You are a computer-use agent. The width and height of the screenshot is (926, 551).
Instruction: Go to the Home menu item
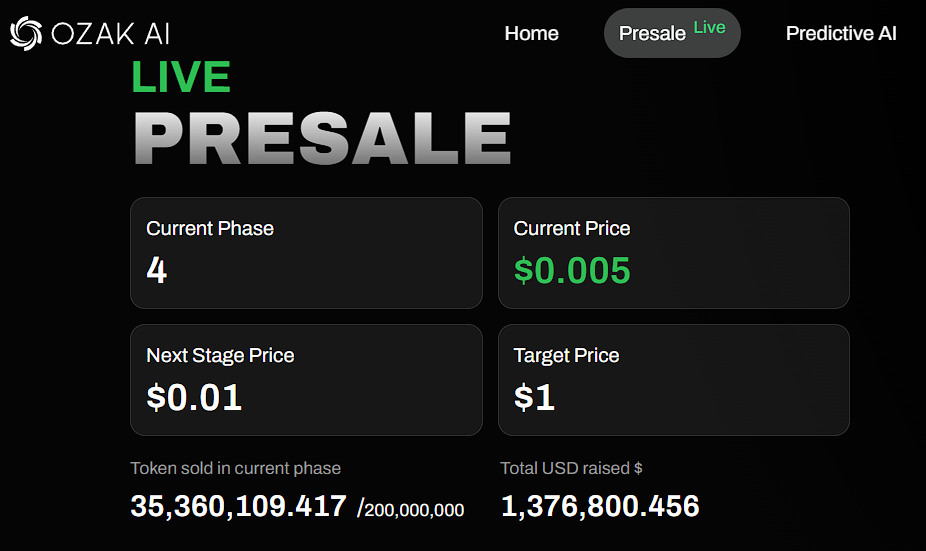(x=531, y=33)
